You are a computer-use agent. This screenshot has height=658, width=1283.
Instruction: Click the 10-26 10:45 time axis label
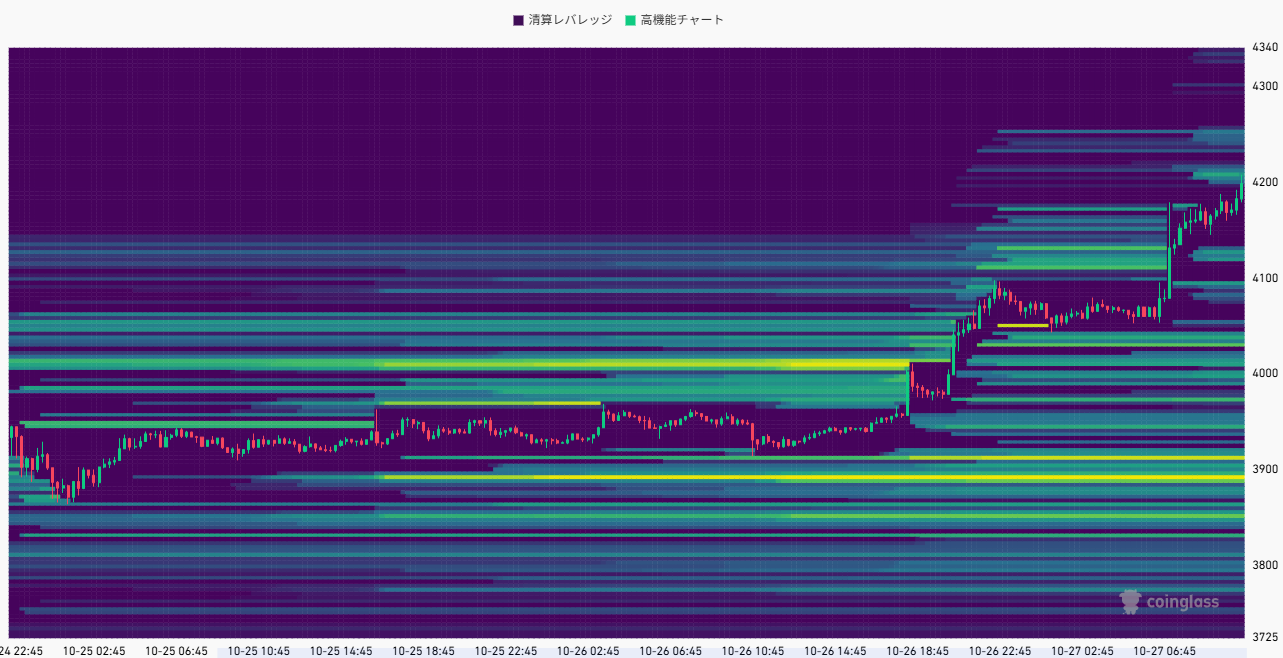coord(753,651)
